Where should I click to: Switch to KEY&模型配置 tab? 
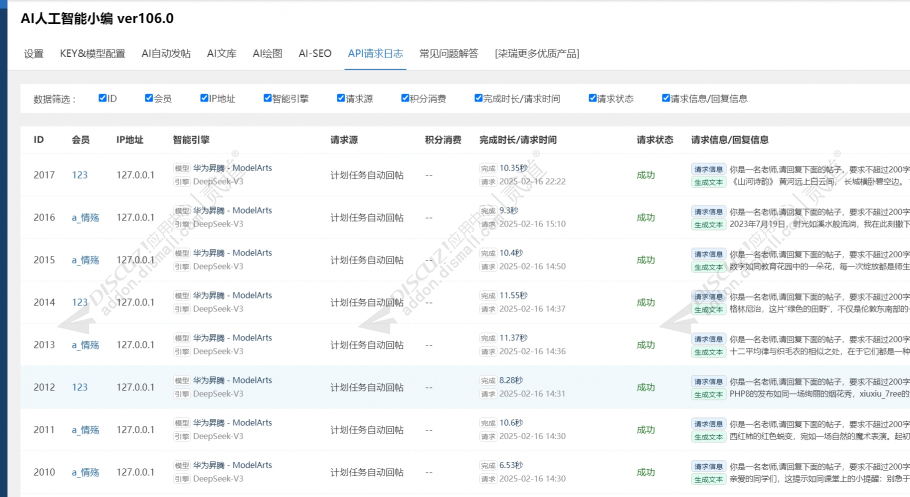click(x=92, y=53)
